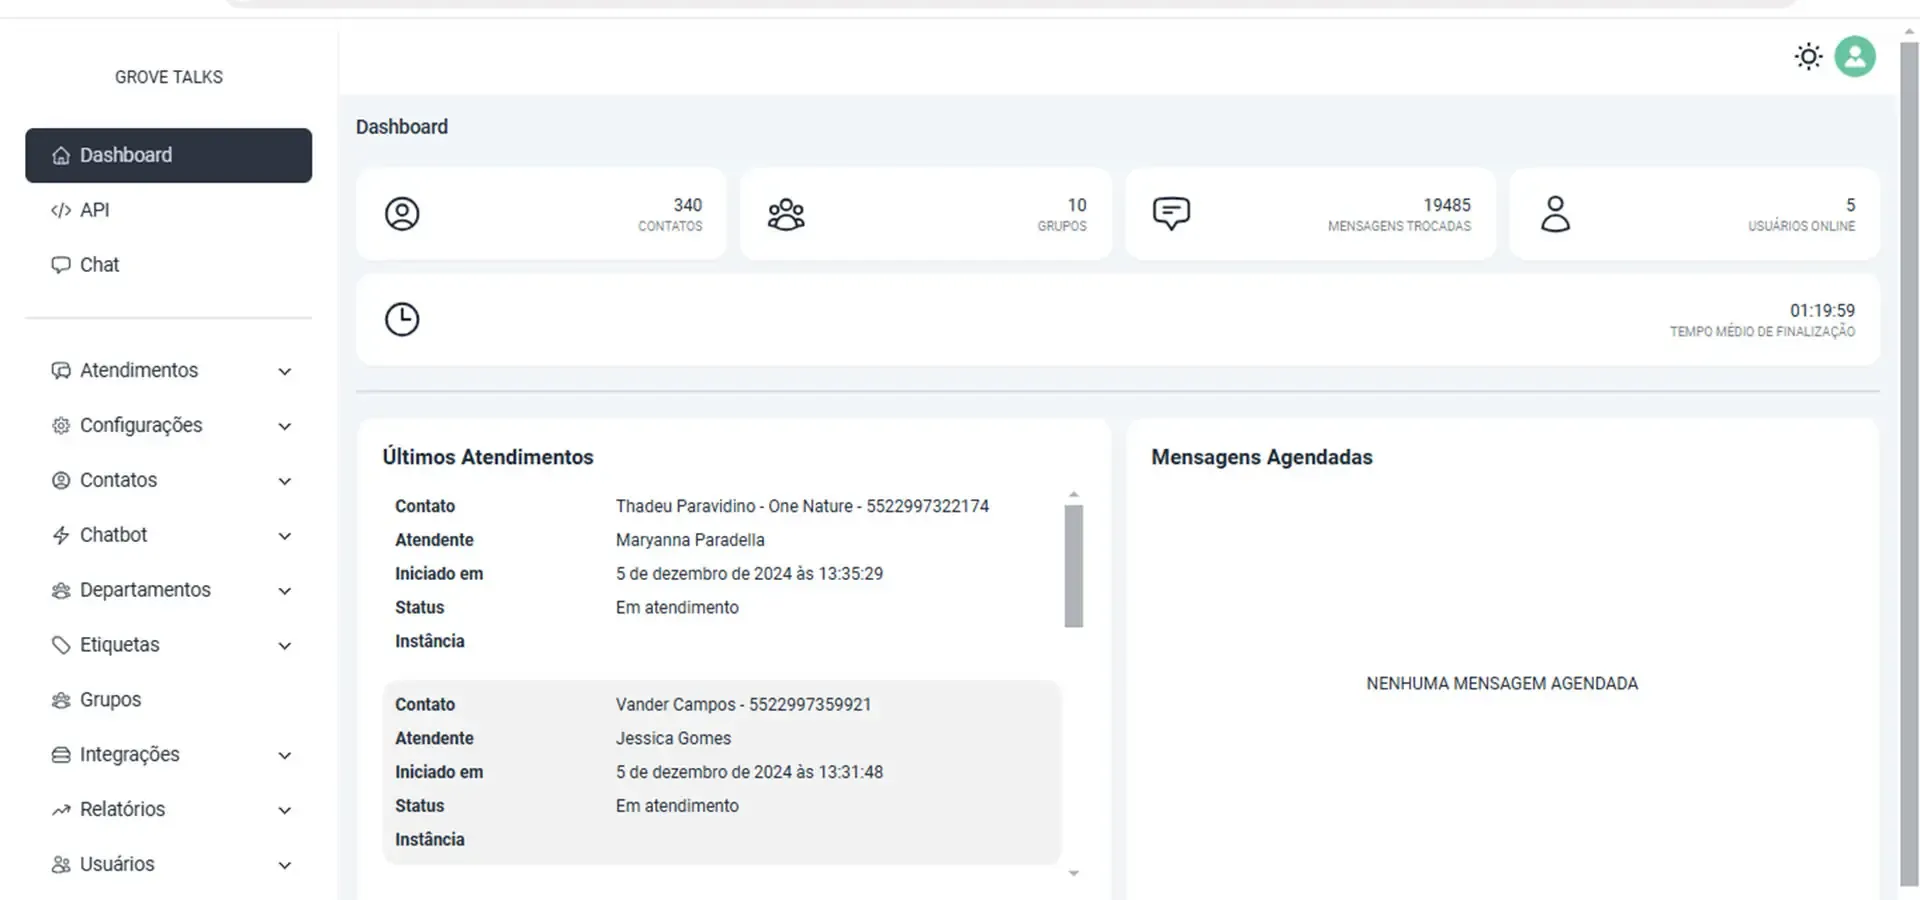Viewport: 1920px width, 900px height.
Task: Click the clock icon for average time
Action: pos(402,320)
